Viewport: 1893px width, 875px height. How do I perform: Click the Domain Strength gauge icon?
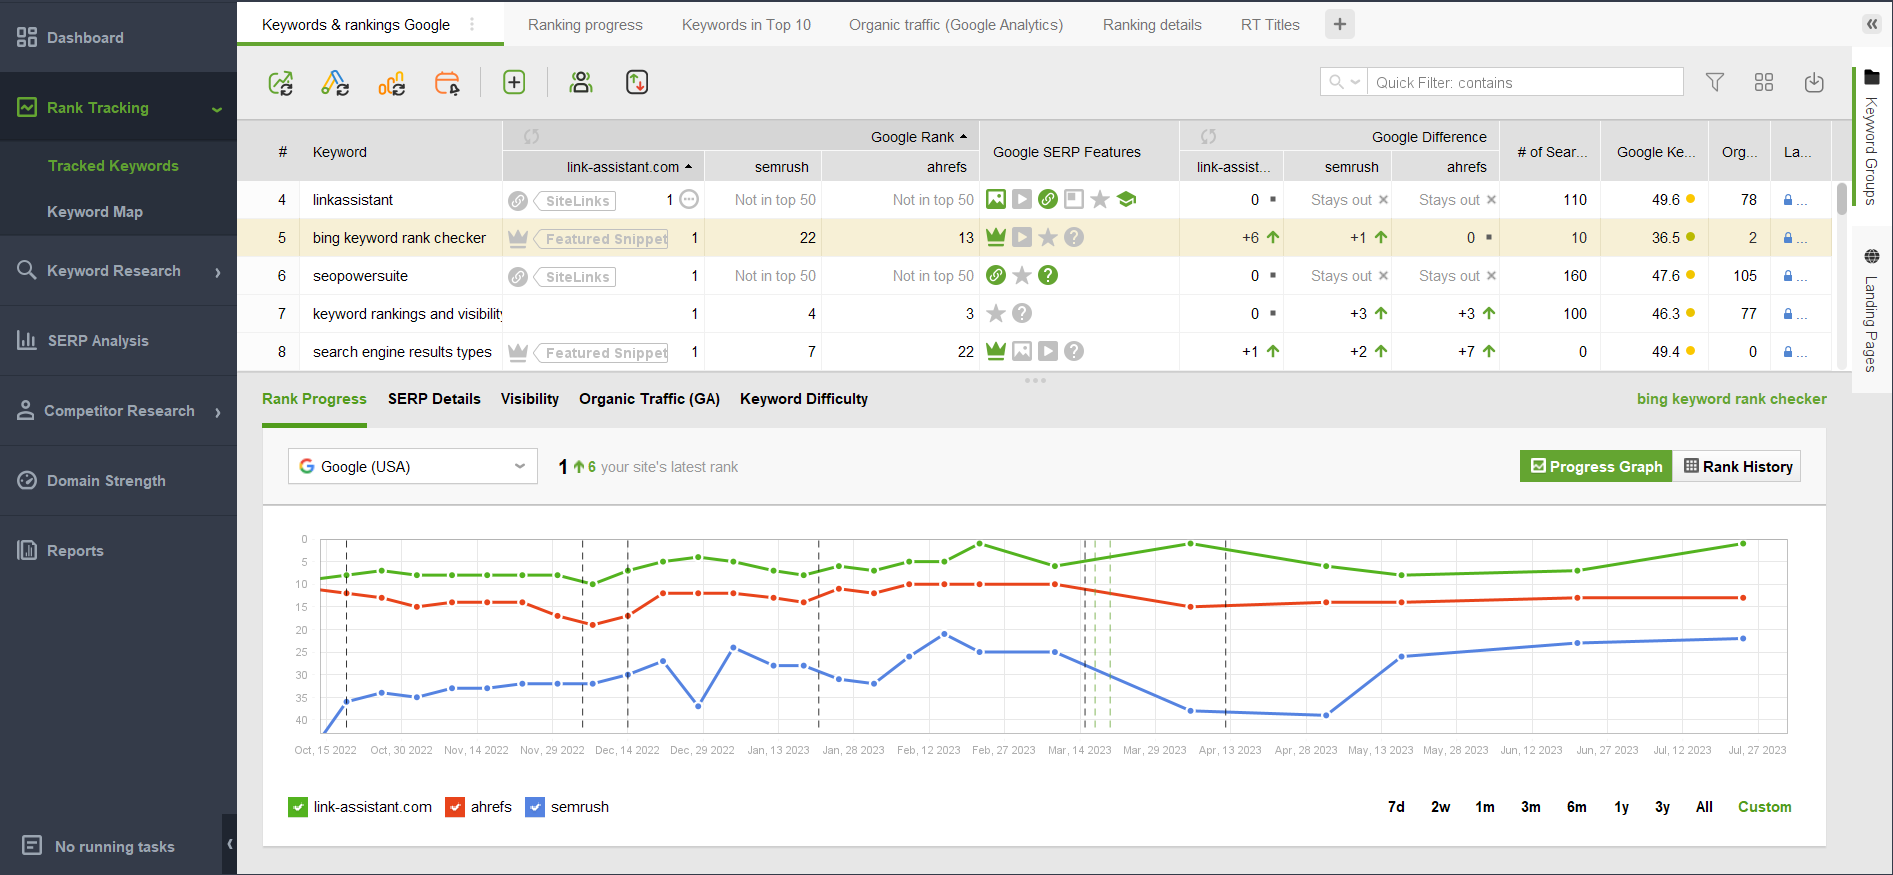[x=27, y=481]
